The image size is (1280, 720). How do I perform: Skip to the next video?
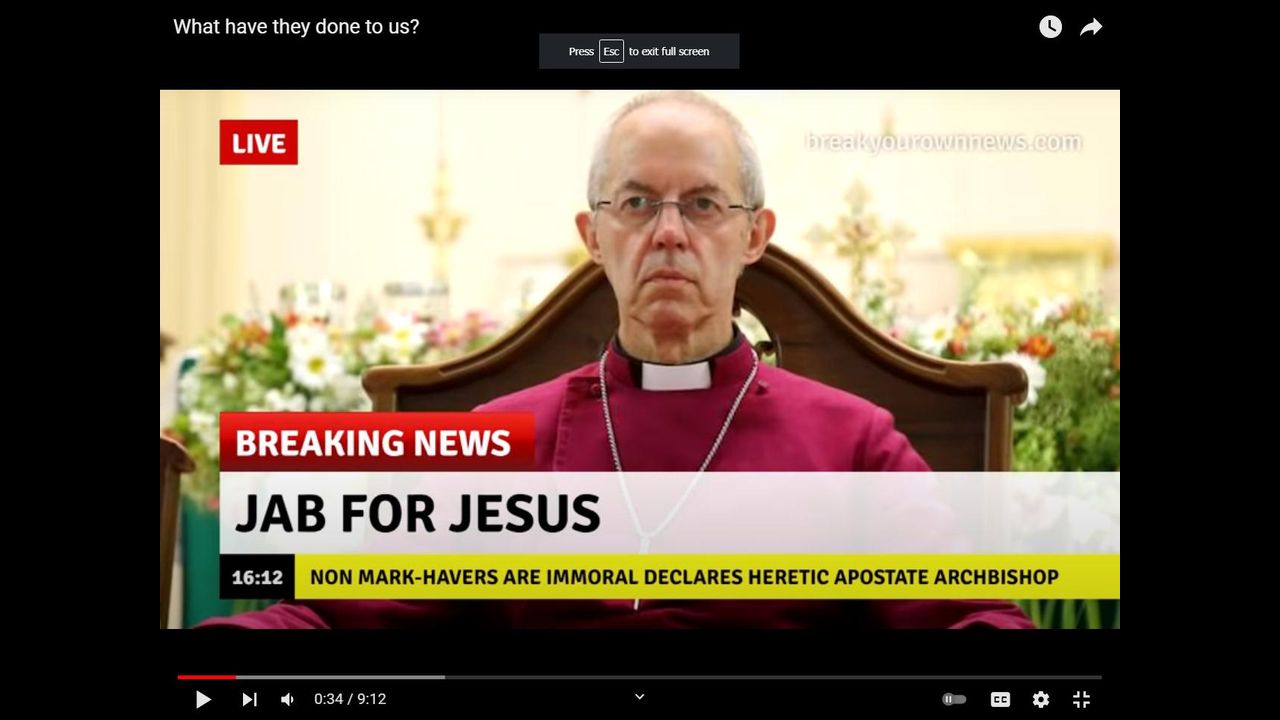249,700
